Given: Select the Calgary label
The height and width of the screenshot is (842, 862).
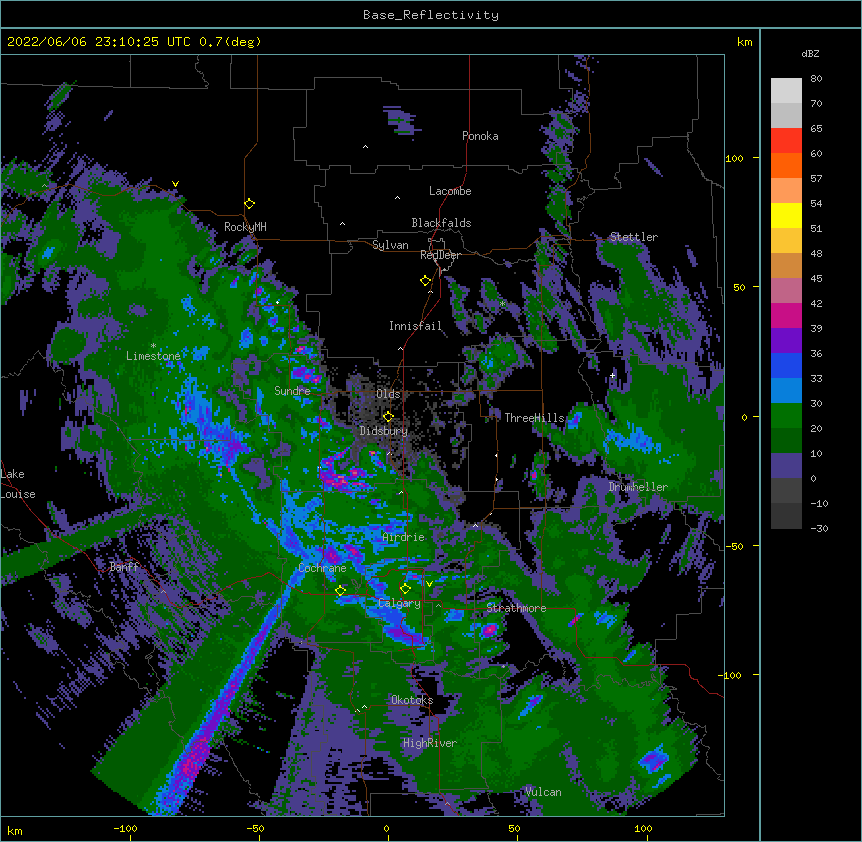Looking at the screenshot, I should tap(399, 603).
